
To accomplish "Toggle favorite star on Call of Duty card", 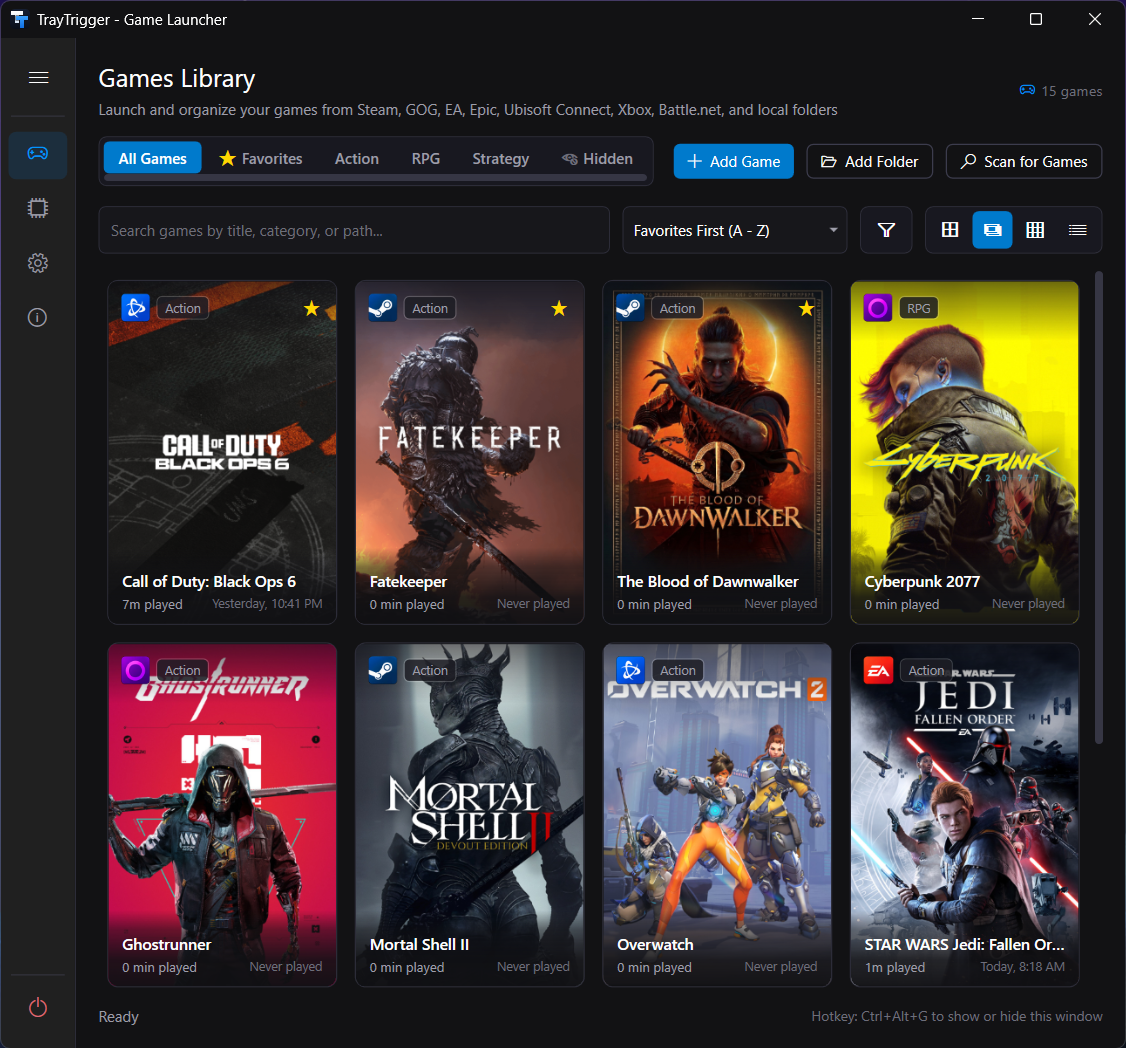I will point(311,309).
